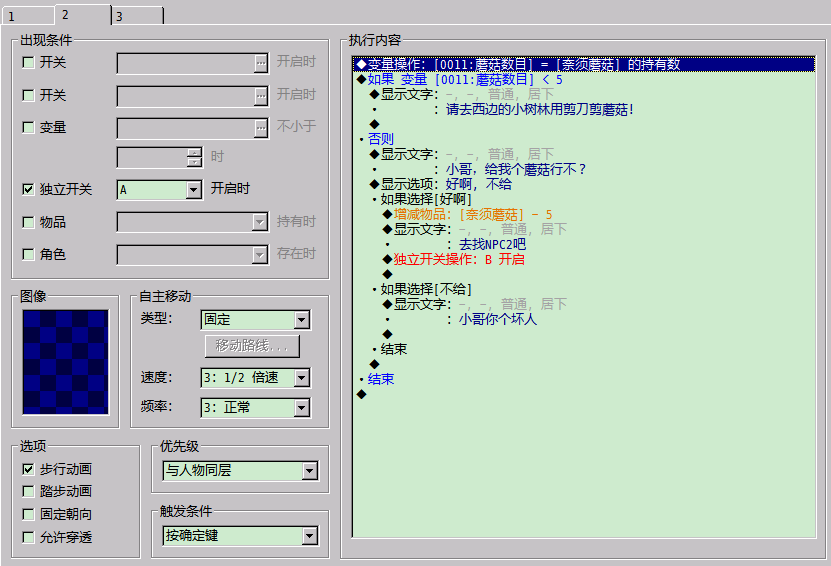Select event page tab 2
This screenshot has height=566, width=831.
click(83, 14)
